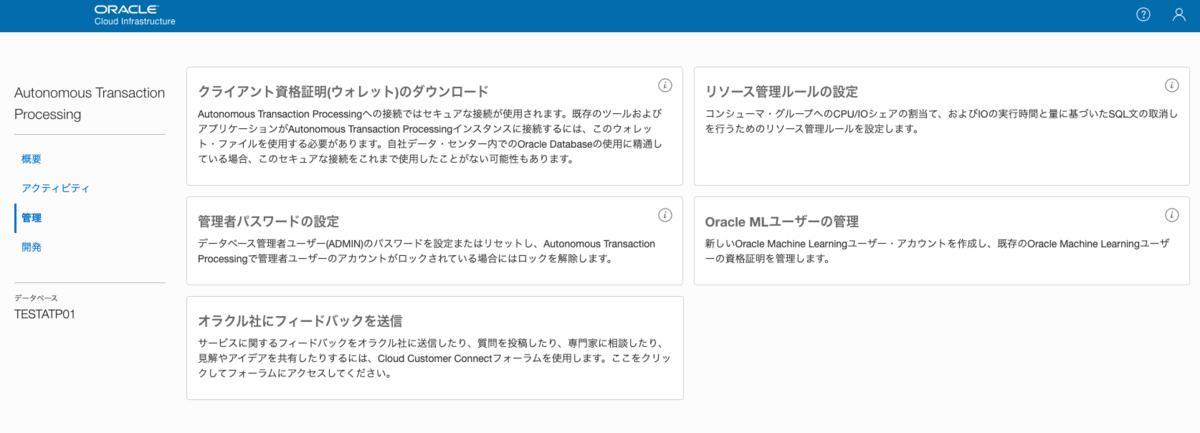Show info for 管理者パスワードの設定 card
Screen dimensions: 1200x433
665,215
